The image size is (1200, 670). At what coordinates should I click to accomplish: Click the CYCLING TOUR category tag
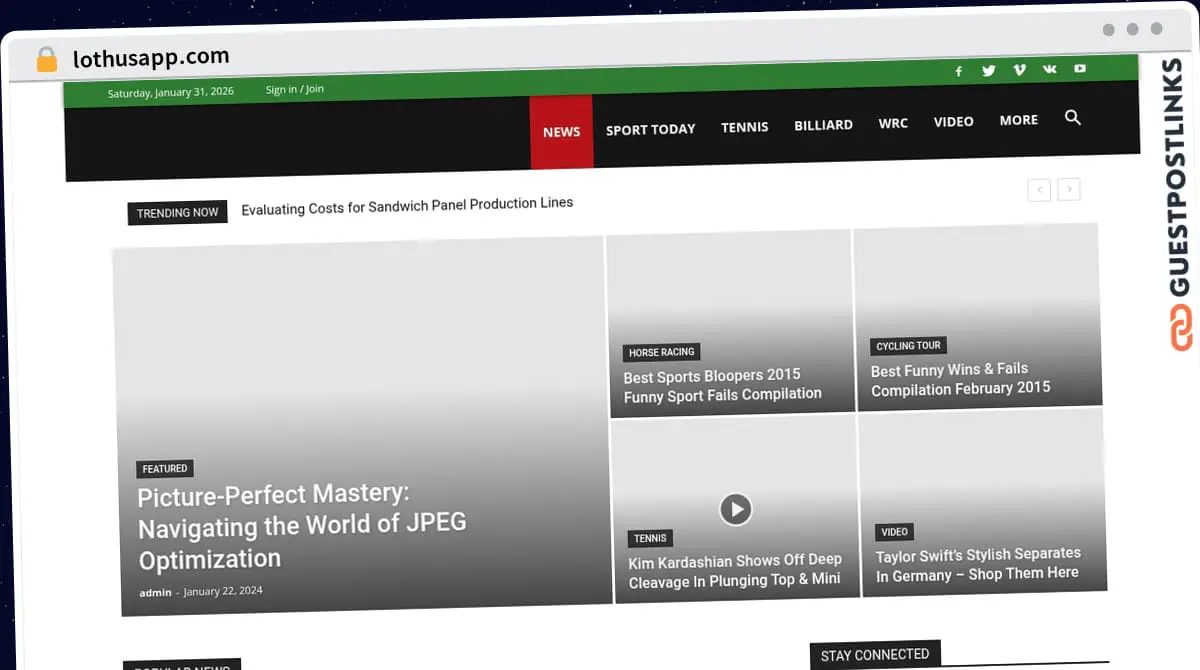[908, 346]
